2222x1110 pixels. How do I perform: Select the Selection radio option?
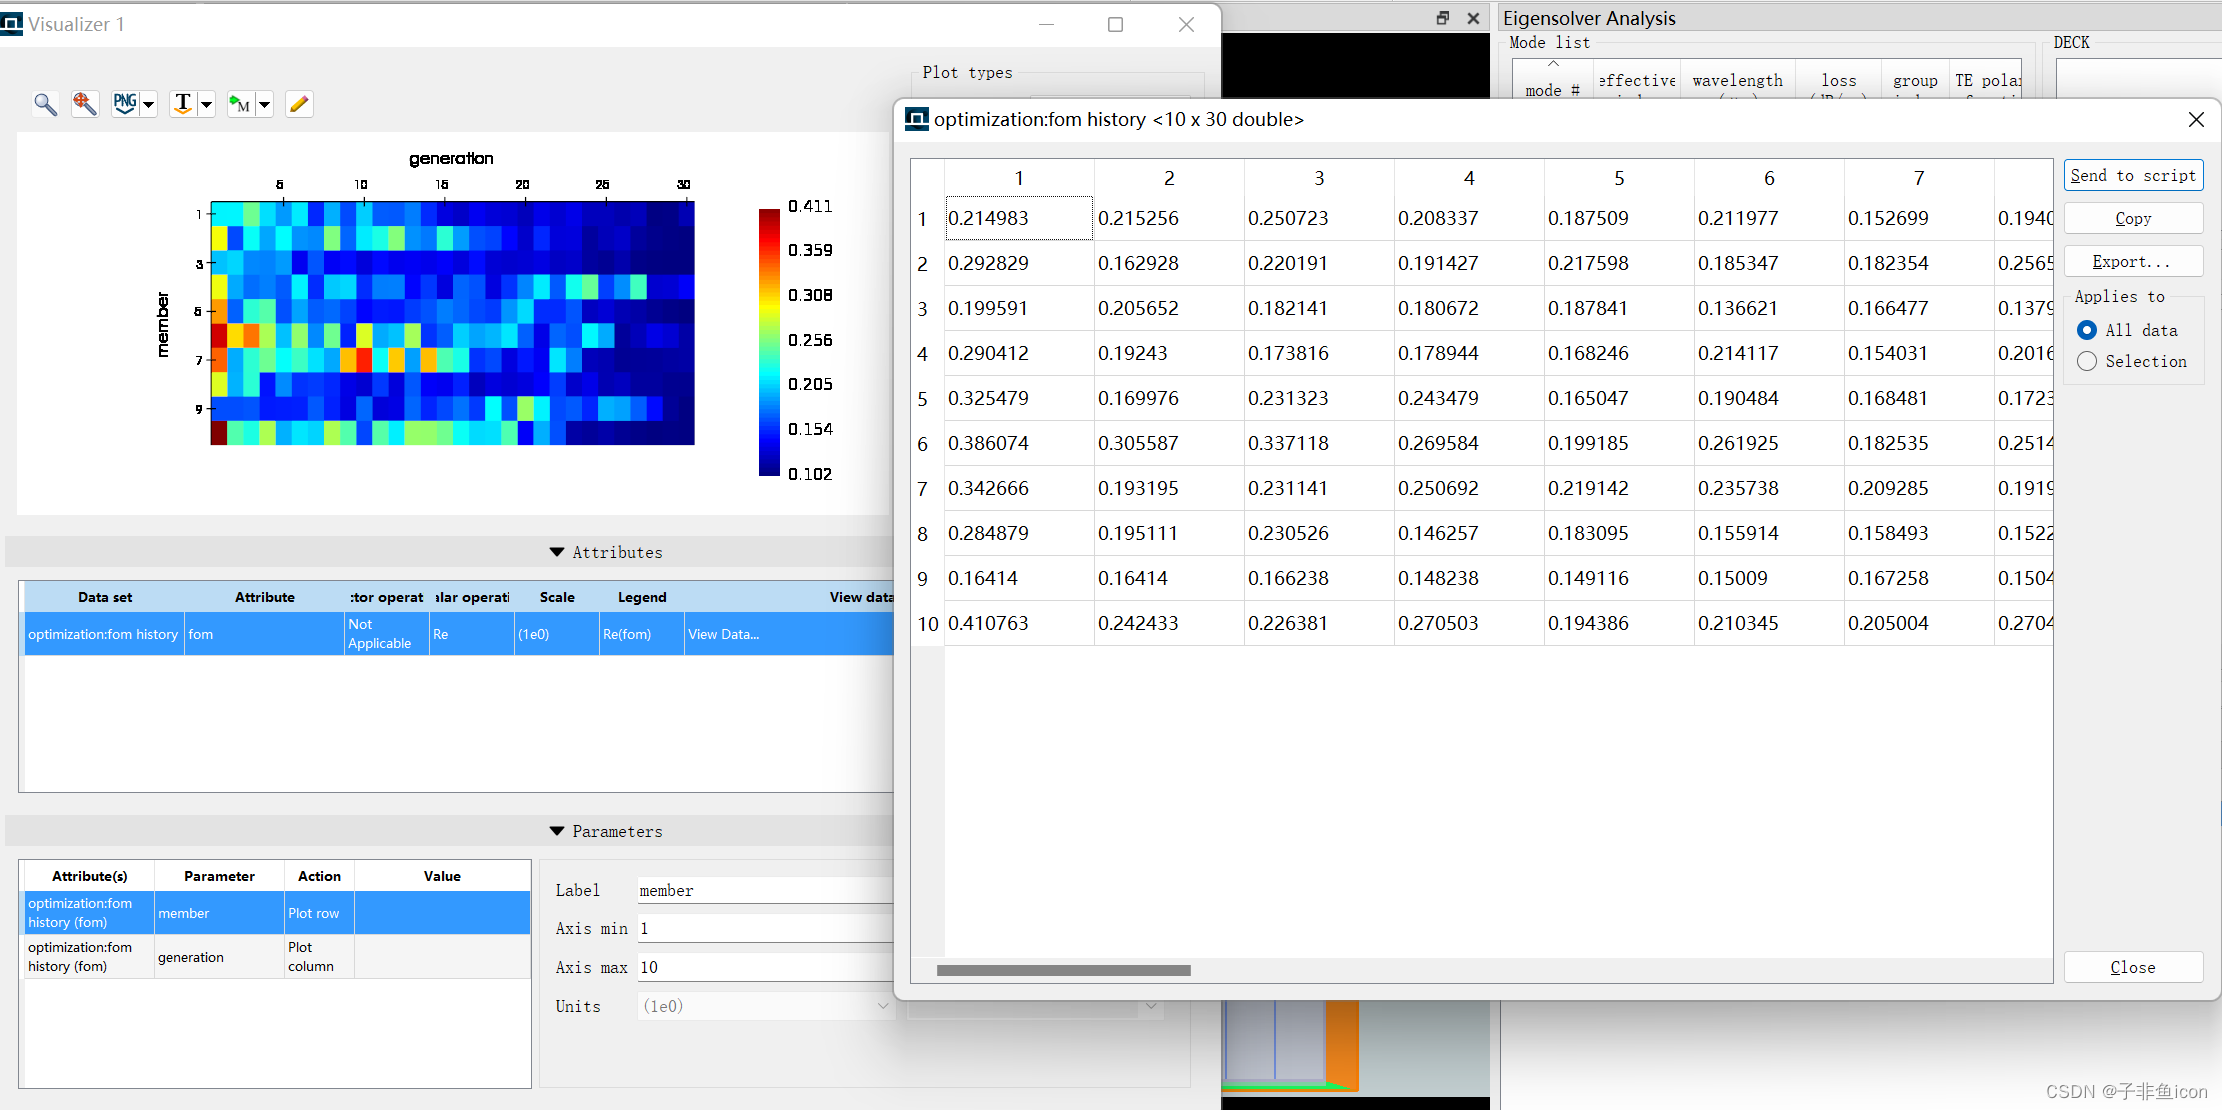point(2087,361)
